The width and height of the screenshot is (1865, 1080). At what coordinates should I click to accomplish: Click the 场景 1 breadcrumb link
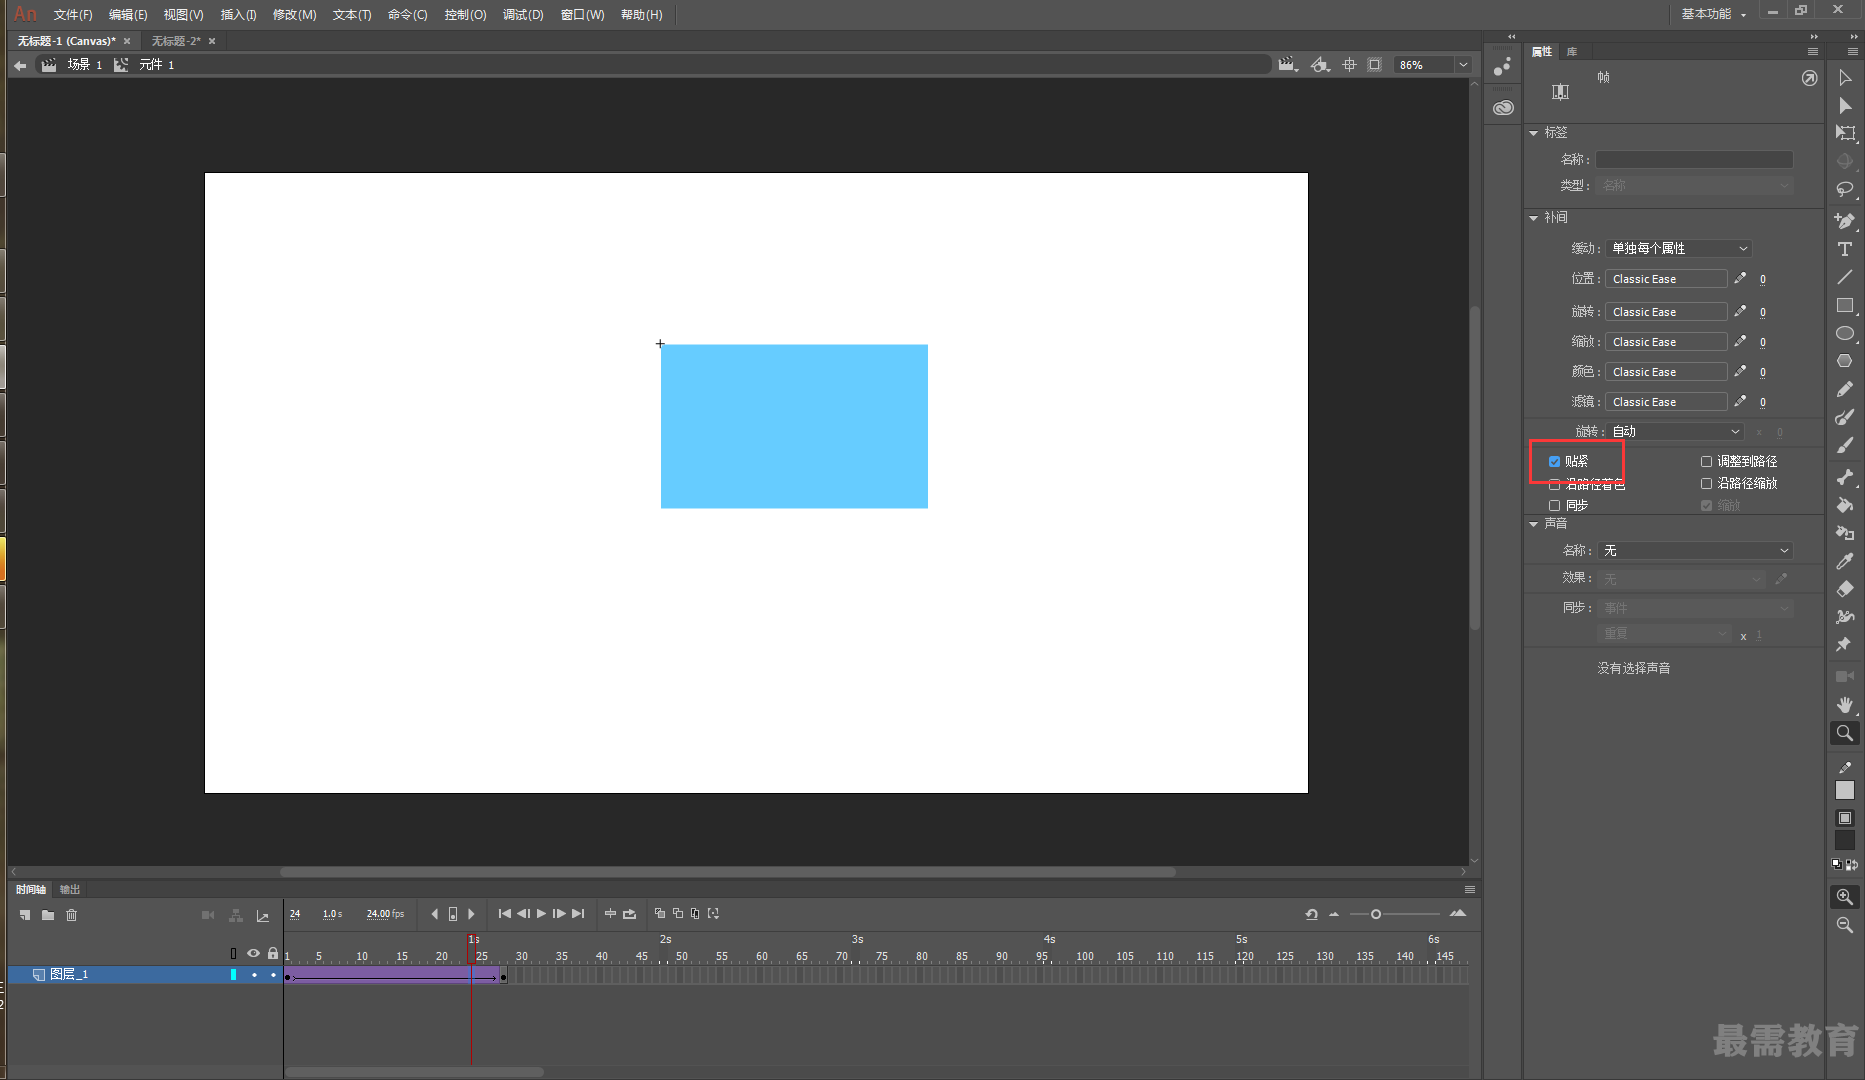tap(84, 65)
